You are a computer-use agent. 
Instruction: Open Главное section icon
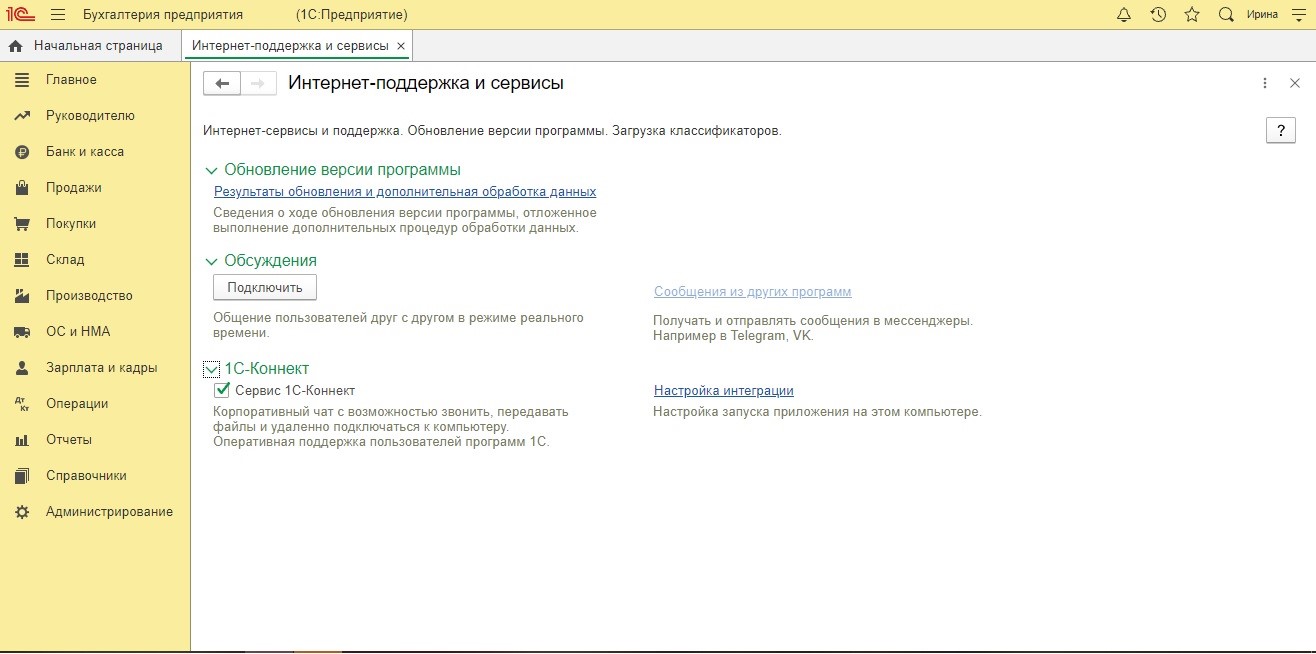click(22, 80)
